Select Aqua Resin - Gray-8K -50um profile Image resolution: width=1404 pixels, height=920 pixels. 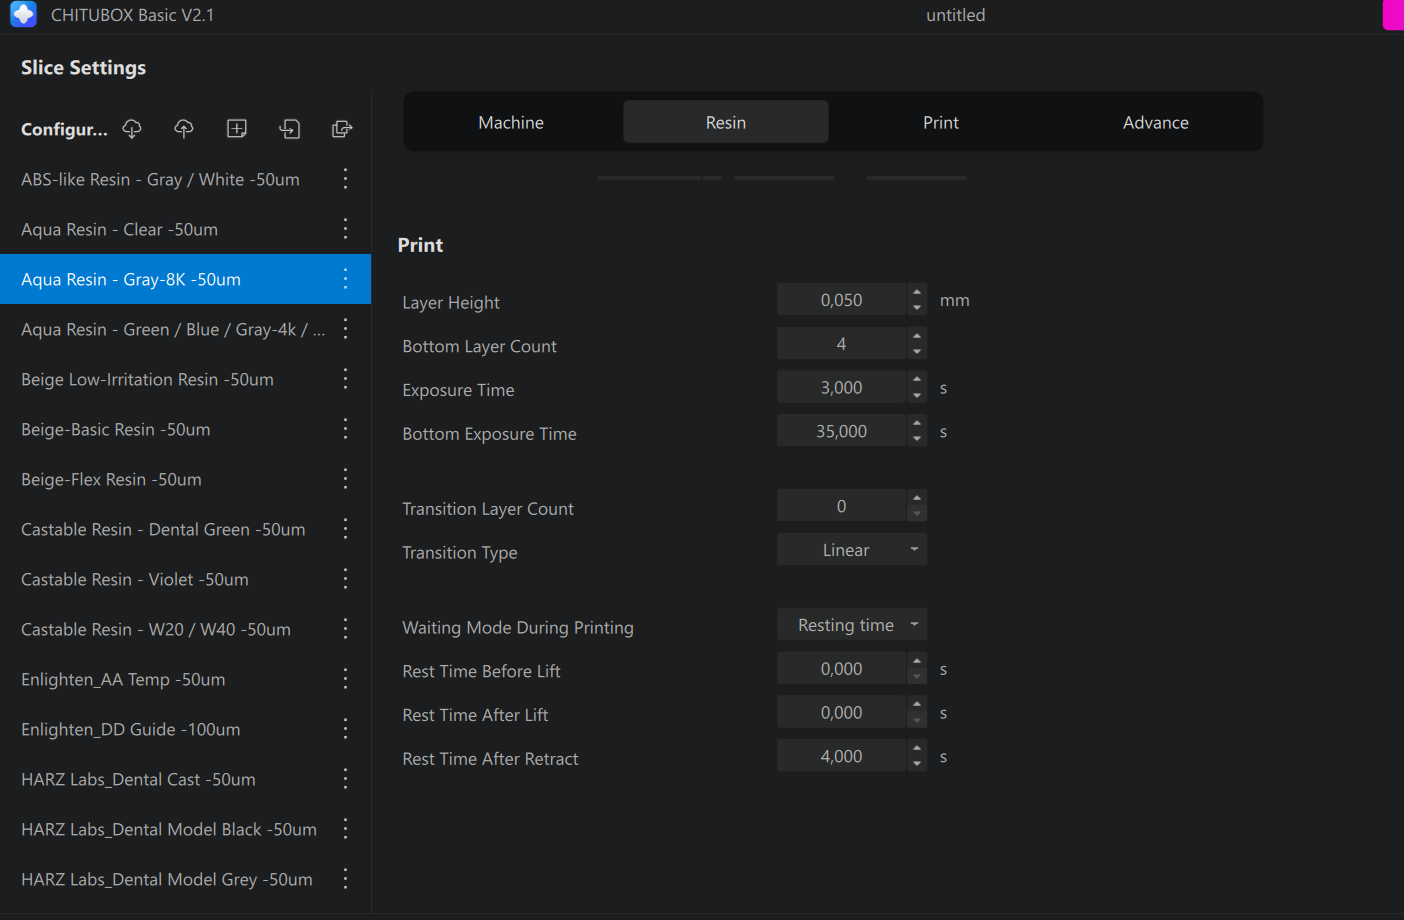coord(185,279)
